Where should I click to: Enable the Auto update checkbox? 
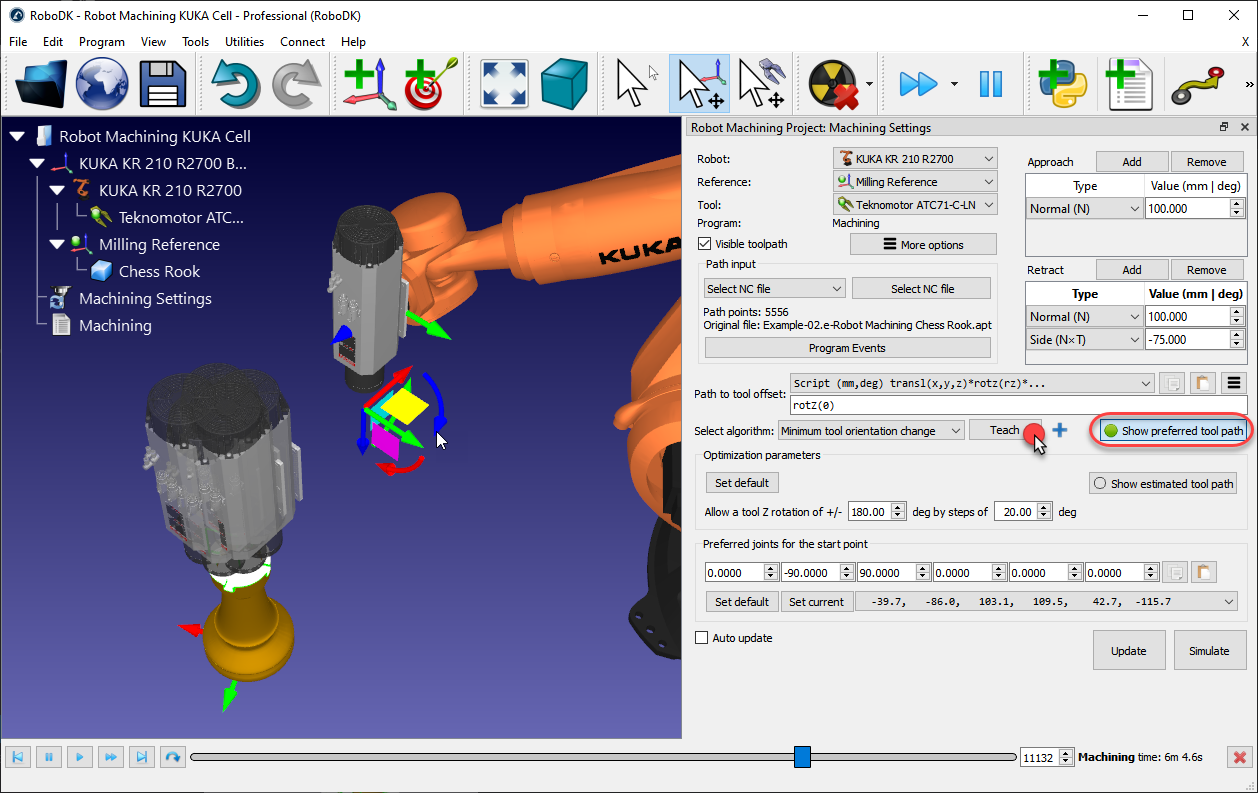(x=701, y=637)
